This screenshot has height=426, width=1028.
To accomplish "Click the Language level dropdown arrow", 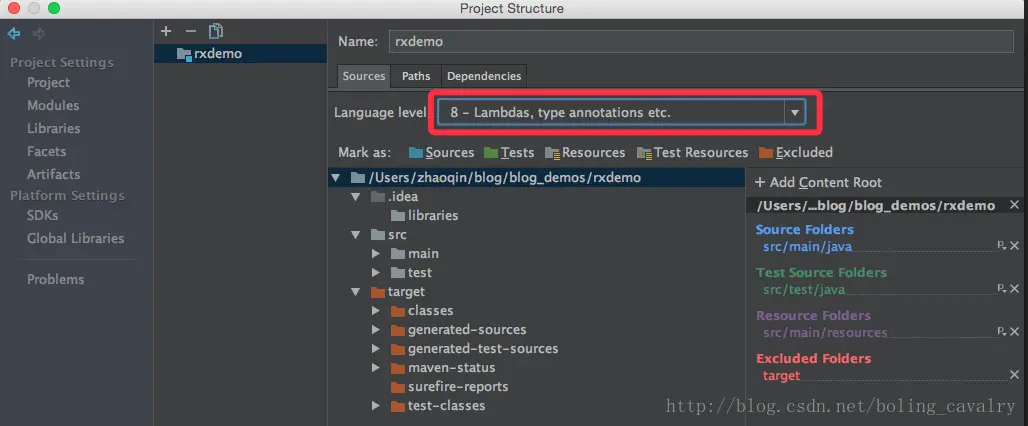I will [795, 113].
